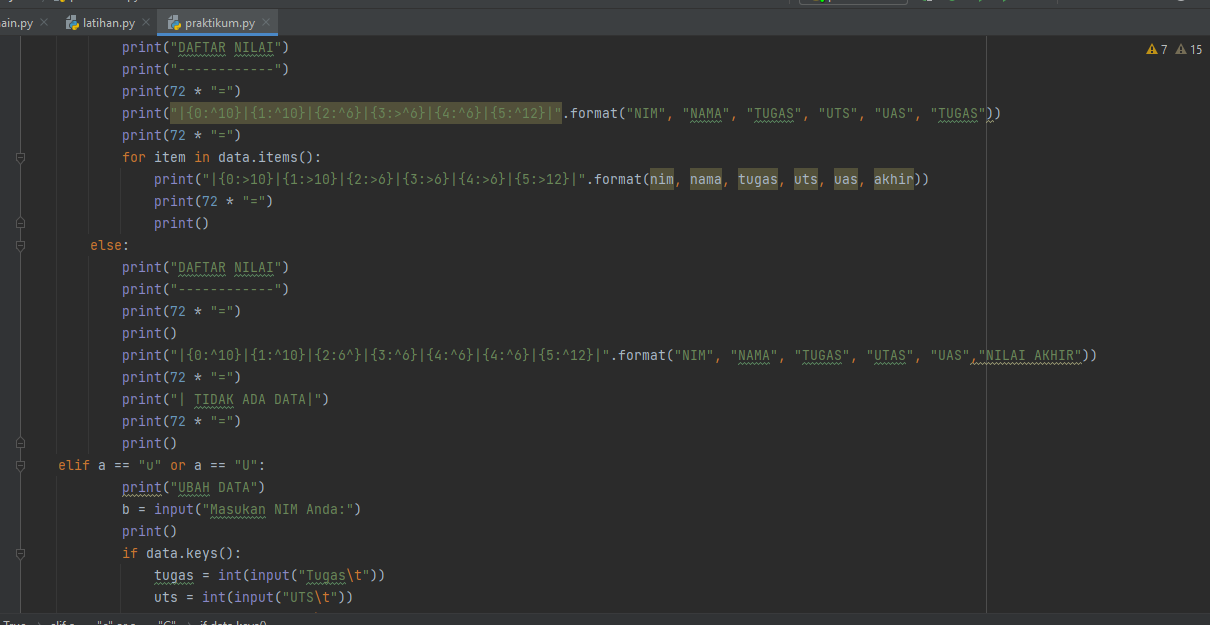Click the "NIM" string in the first format call
This screenshot has height=625, width=1210.
[646, 113]
